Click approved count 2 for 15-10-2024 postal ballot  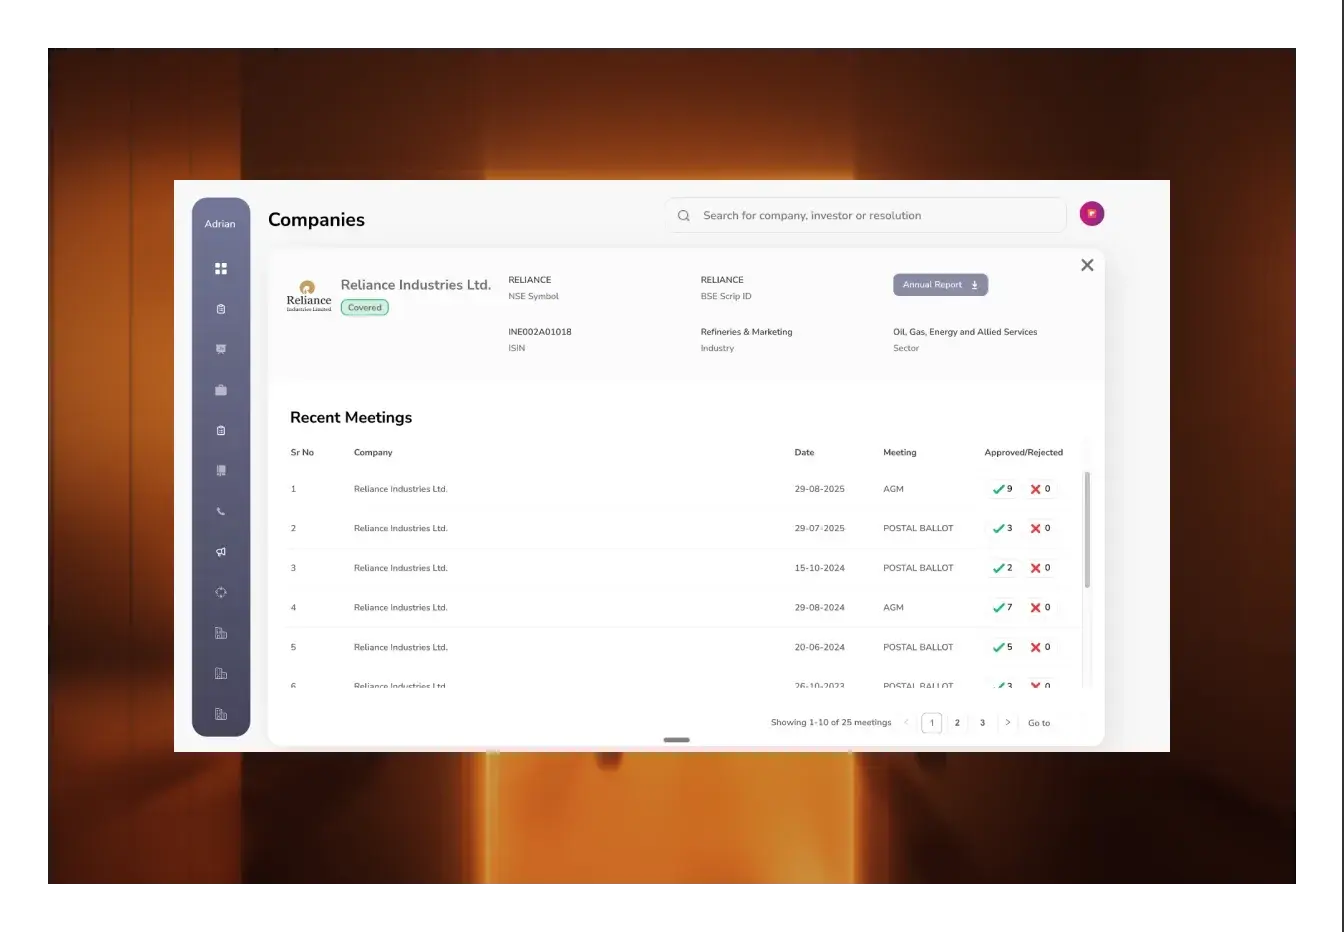pyautogui.click(x=1002, y=568)
